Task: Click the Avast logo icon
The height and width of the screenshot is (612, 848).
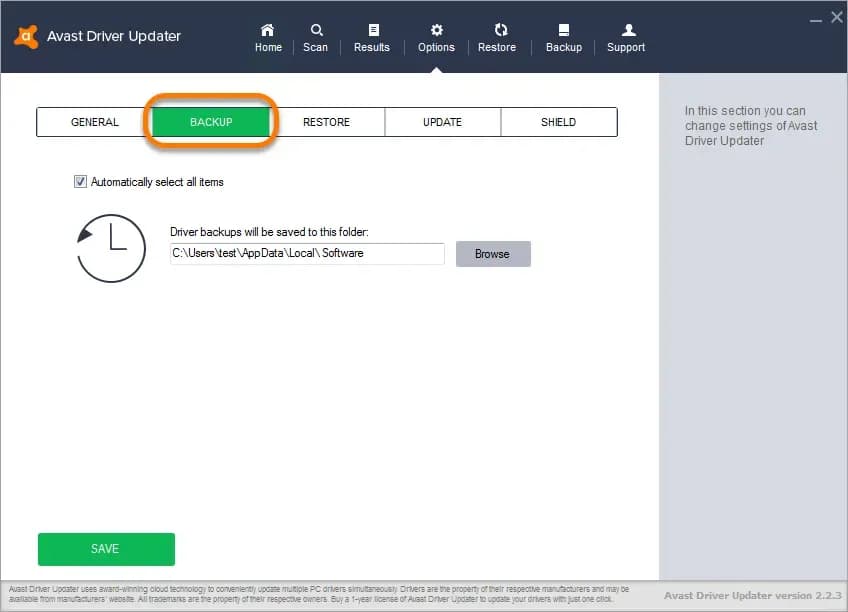Action: pyautogui.click(x=26, y=37)
